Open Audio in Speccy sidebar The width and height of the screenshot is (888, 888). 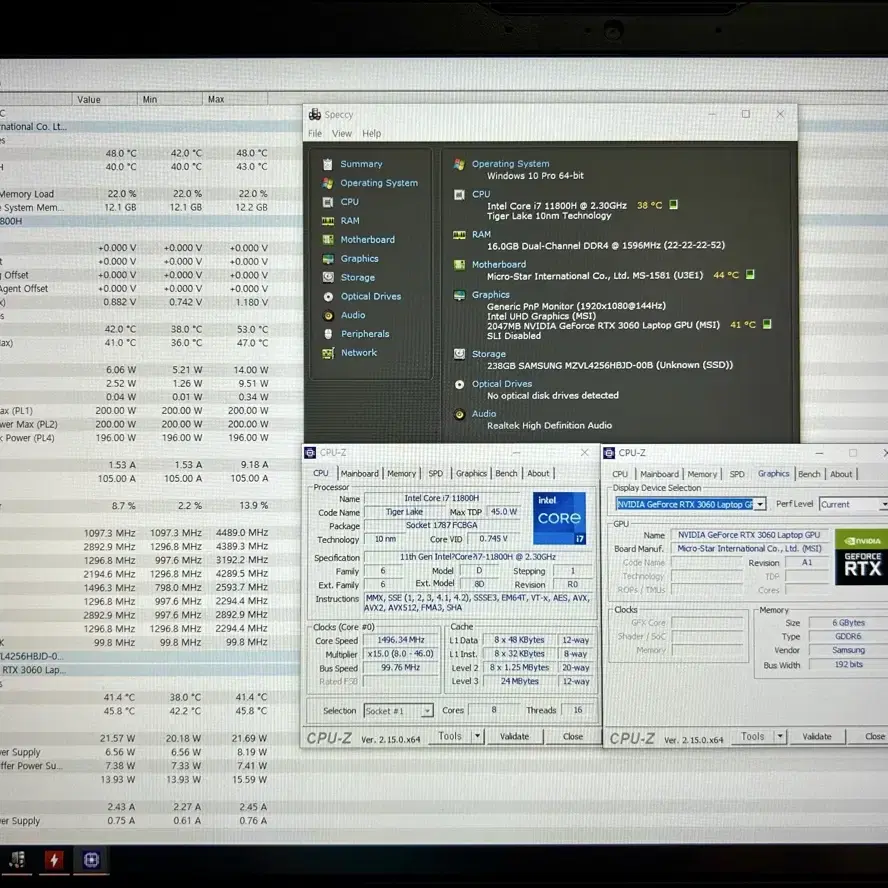coord(352,315)
